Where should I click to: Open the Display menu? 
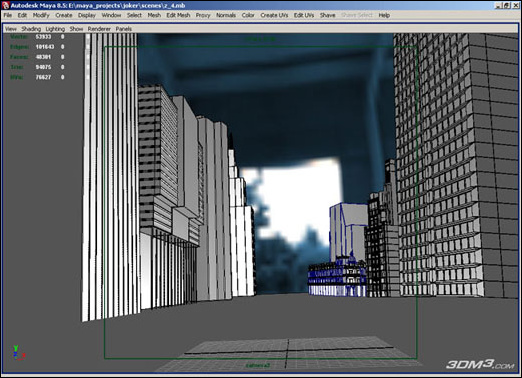pos(87,15)
